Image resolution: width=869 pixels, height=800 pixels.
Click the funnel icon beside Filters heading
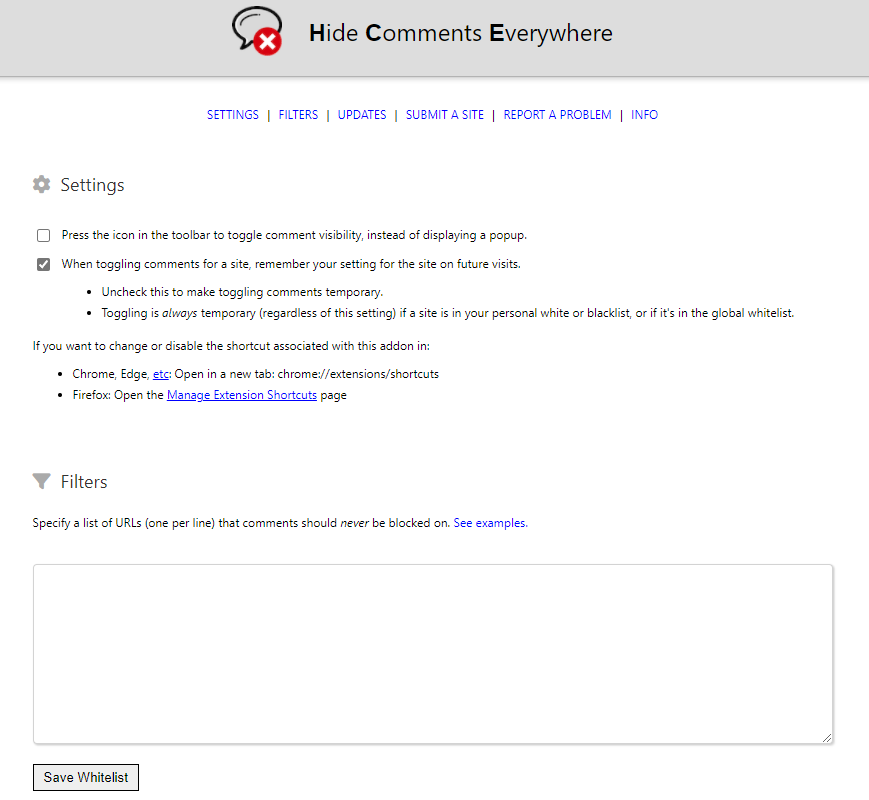(x=41, y=482)
